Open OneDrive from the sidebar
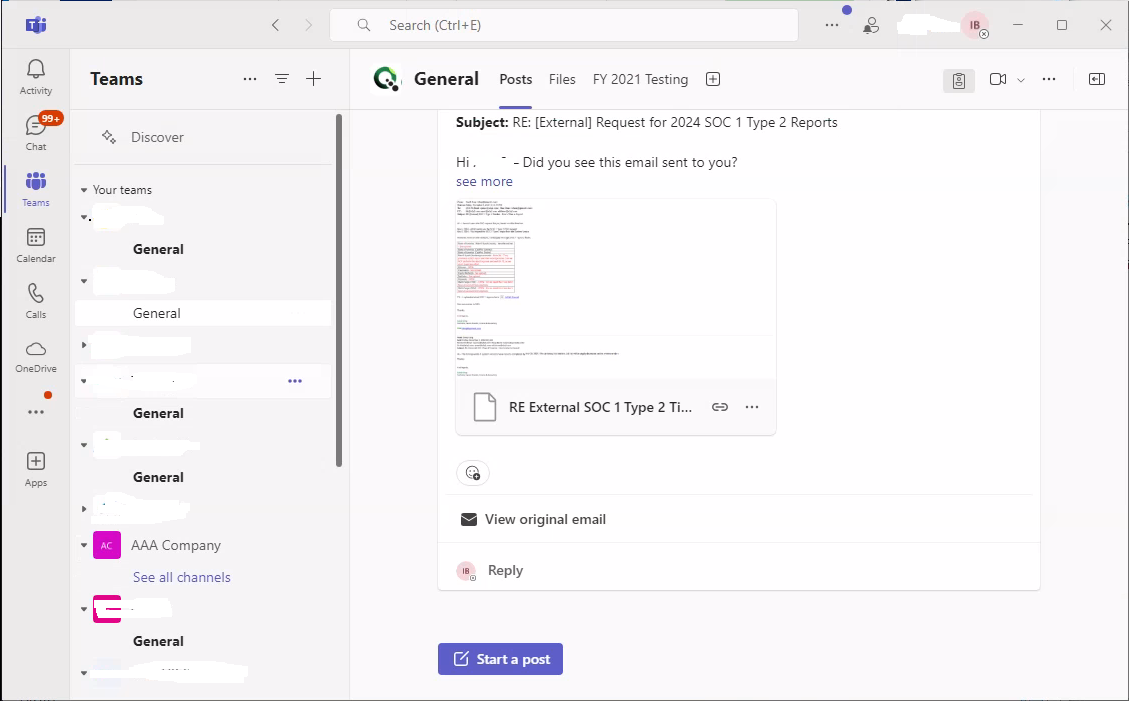 click(x=36, y=356)
